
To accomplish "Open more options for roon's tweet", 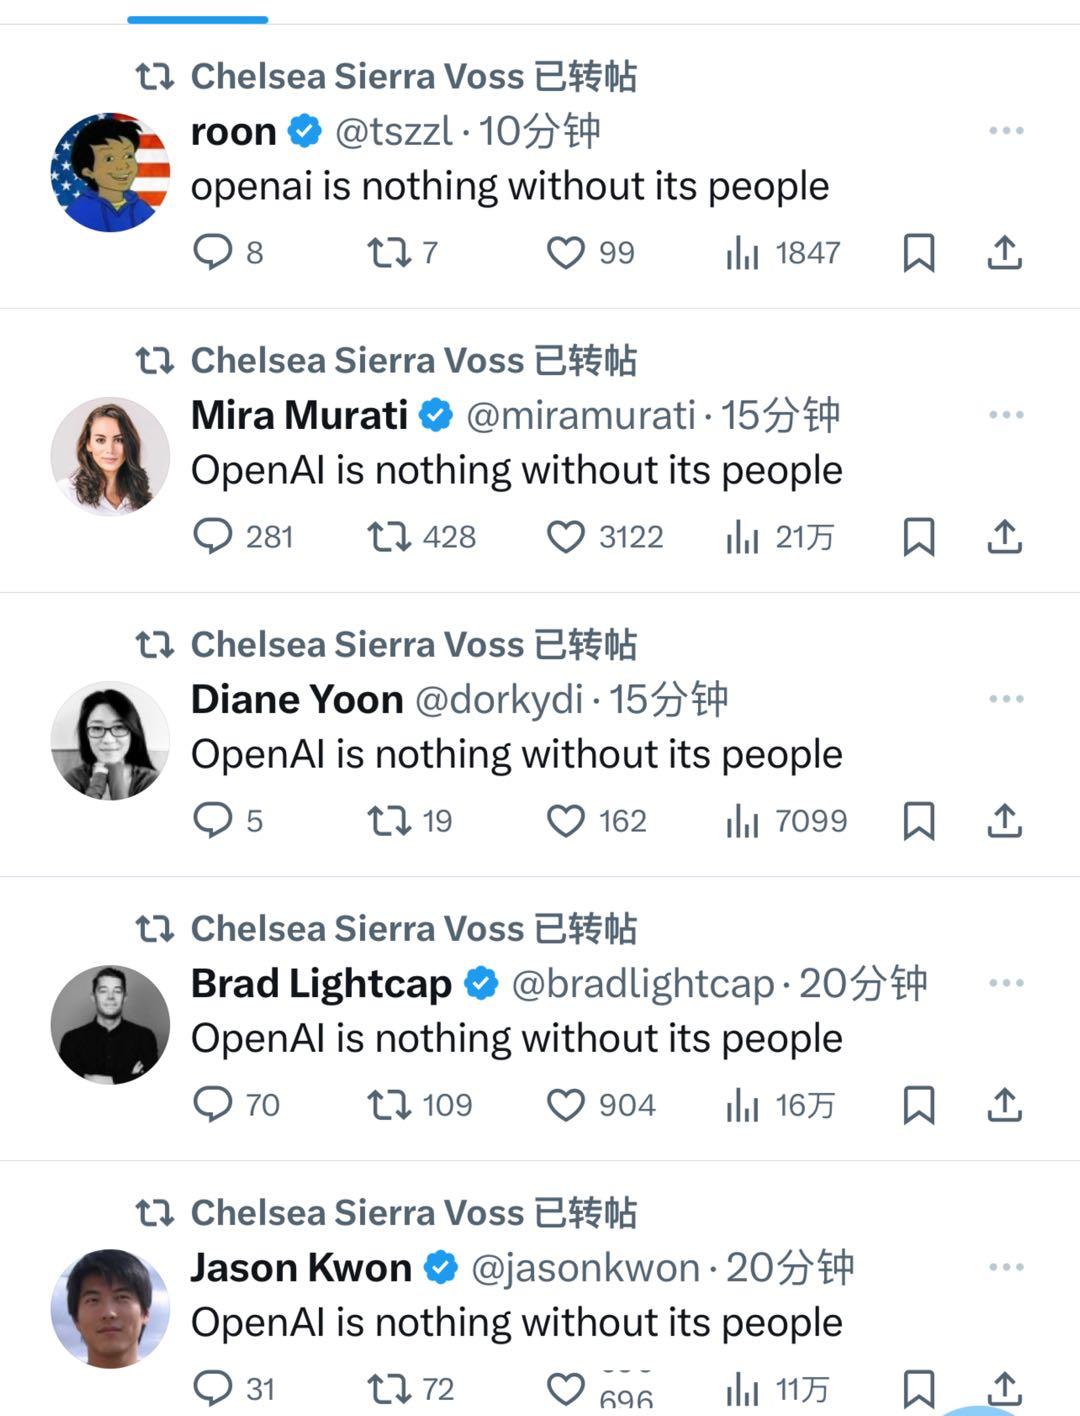I will [1006, 131].
